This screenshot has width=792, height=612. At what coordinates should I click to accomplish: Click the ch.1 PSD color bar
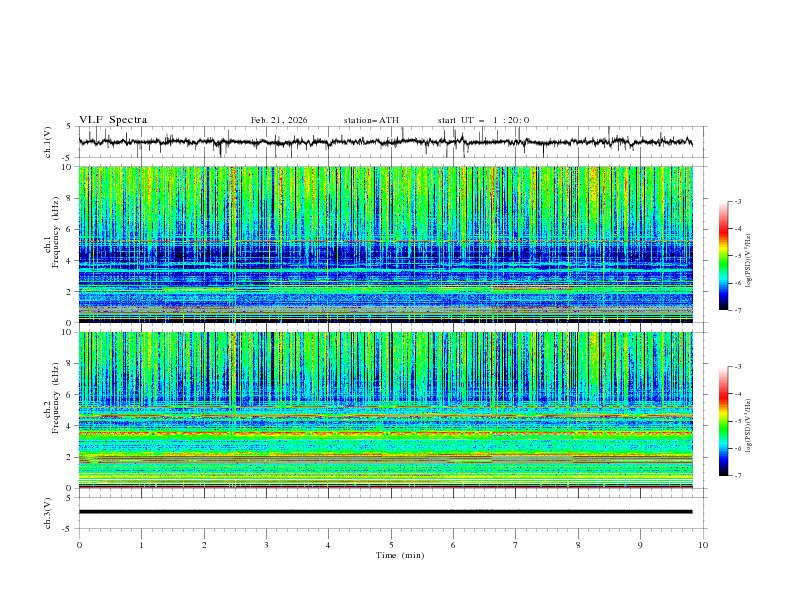pos(724,256)
